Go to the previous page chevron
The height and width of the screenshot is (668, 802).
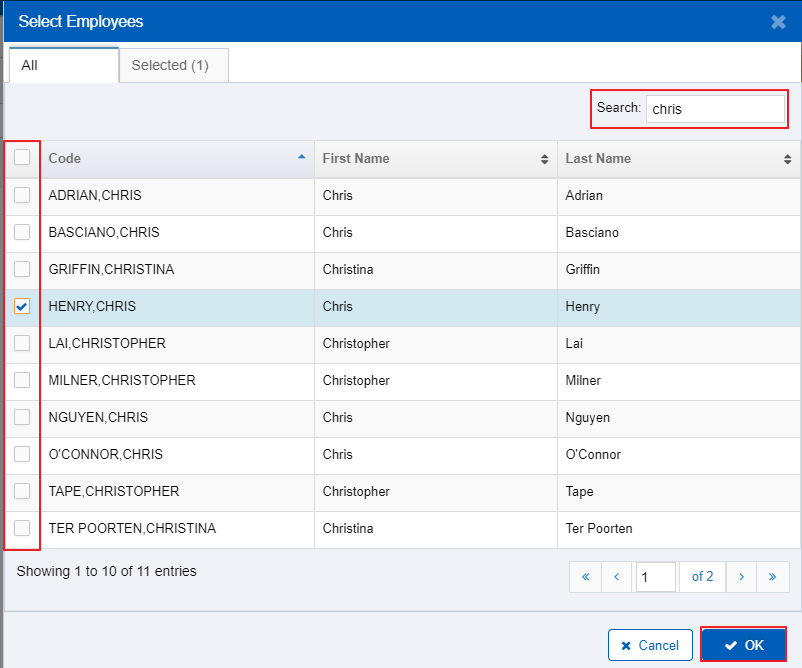[617, 577]
